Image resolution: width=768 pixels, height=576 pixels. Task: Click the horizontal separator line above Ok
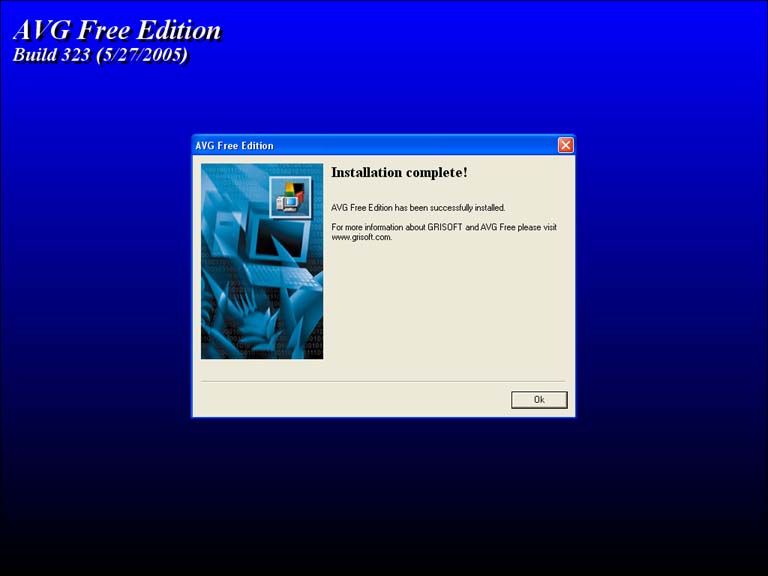coord(383,381)
